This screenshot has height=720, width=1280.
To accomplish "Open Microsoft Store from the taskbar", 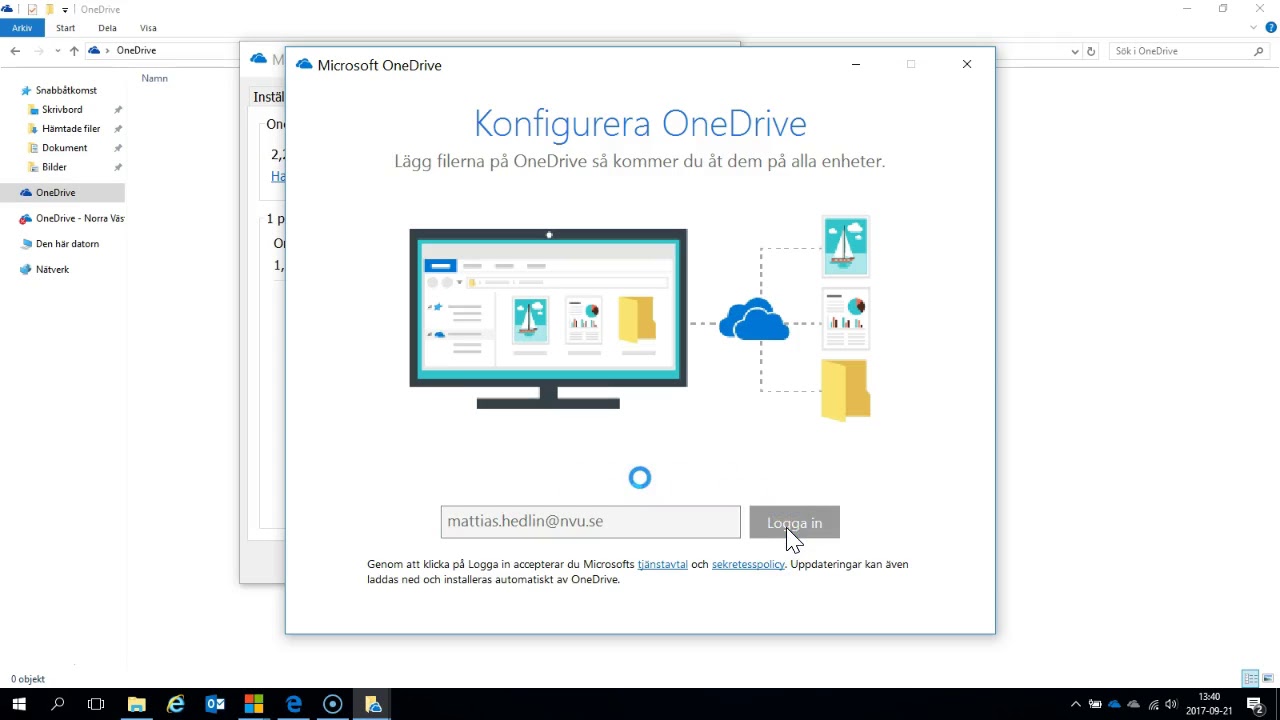I will pos(254,704).
